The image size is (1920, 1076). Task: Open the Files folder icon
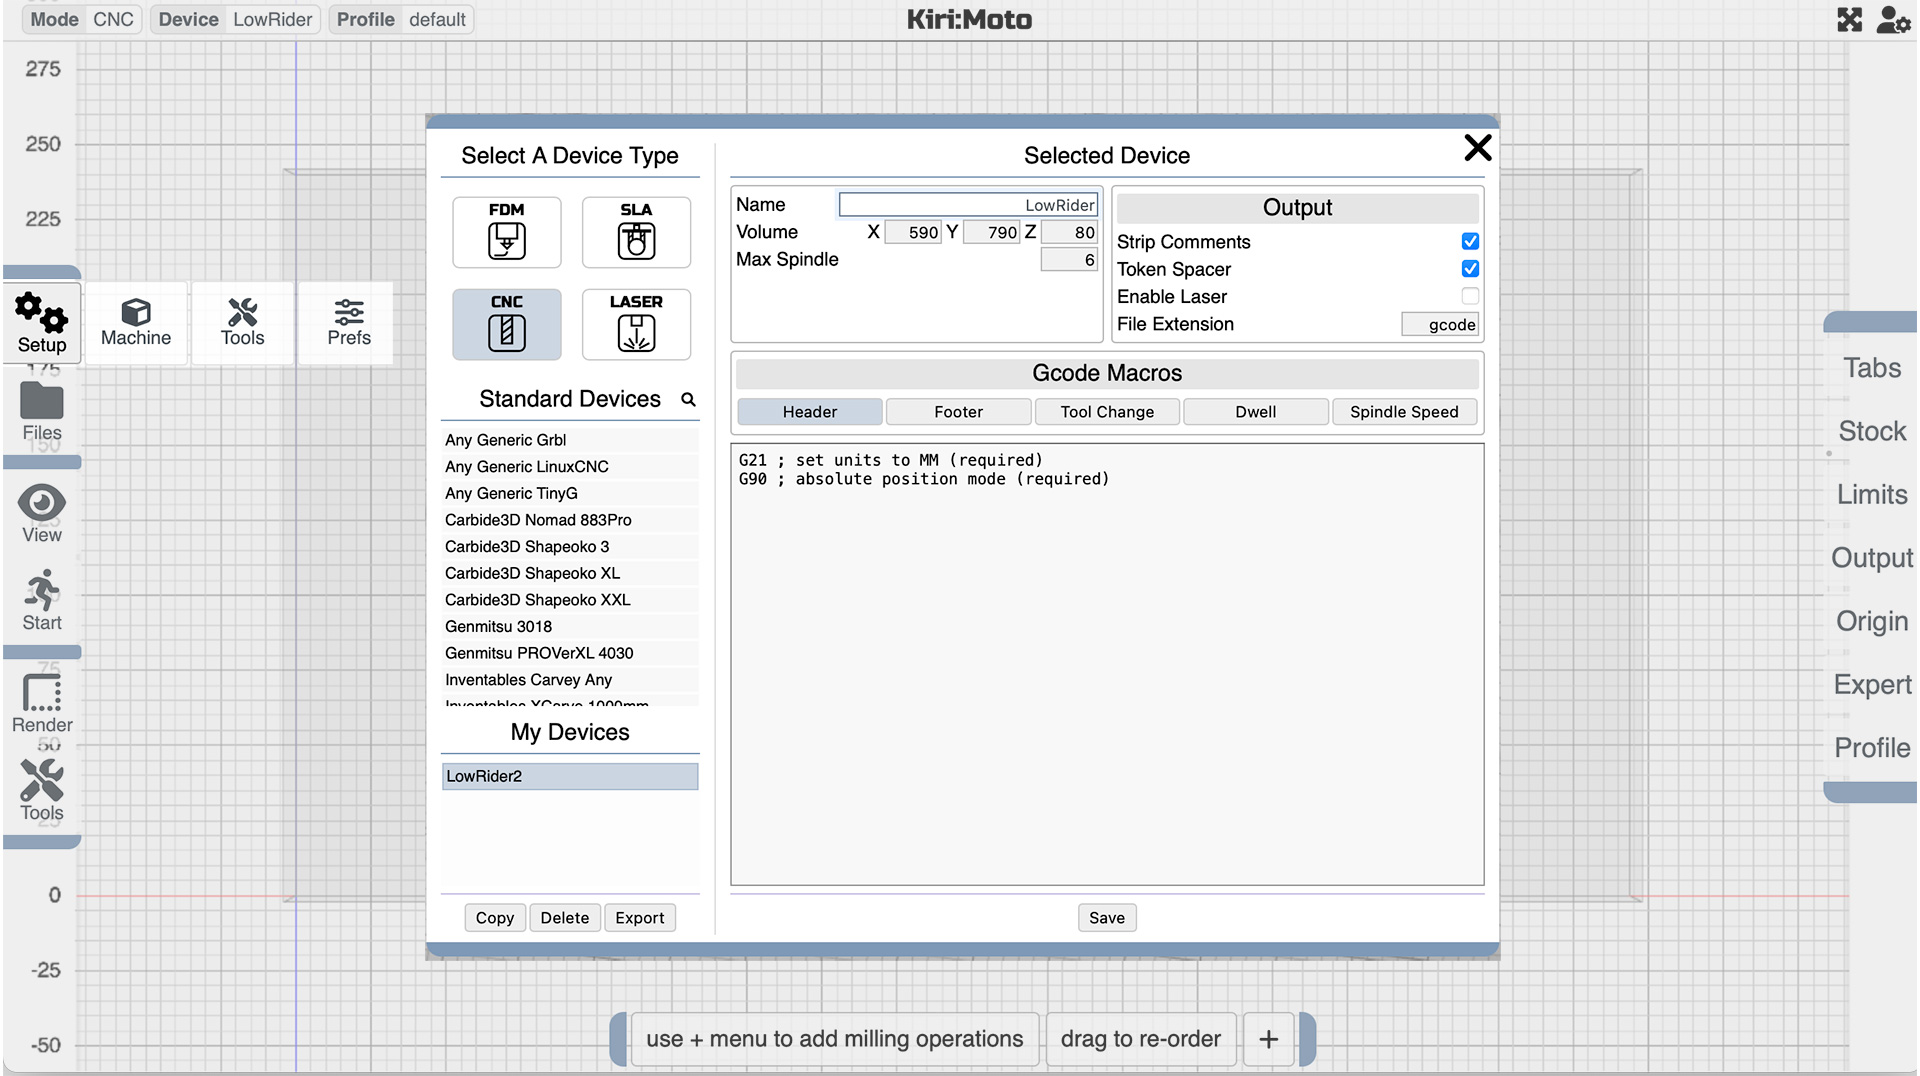tap(42, 412)
